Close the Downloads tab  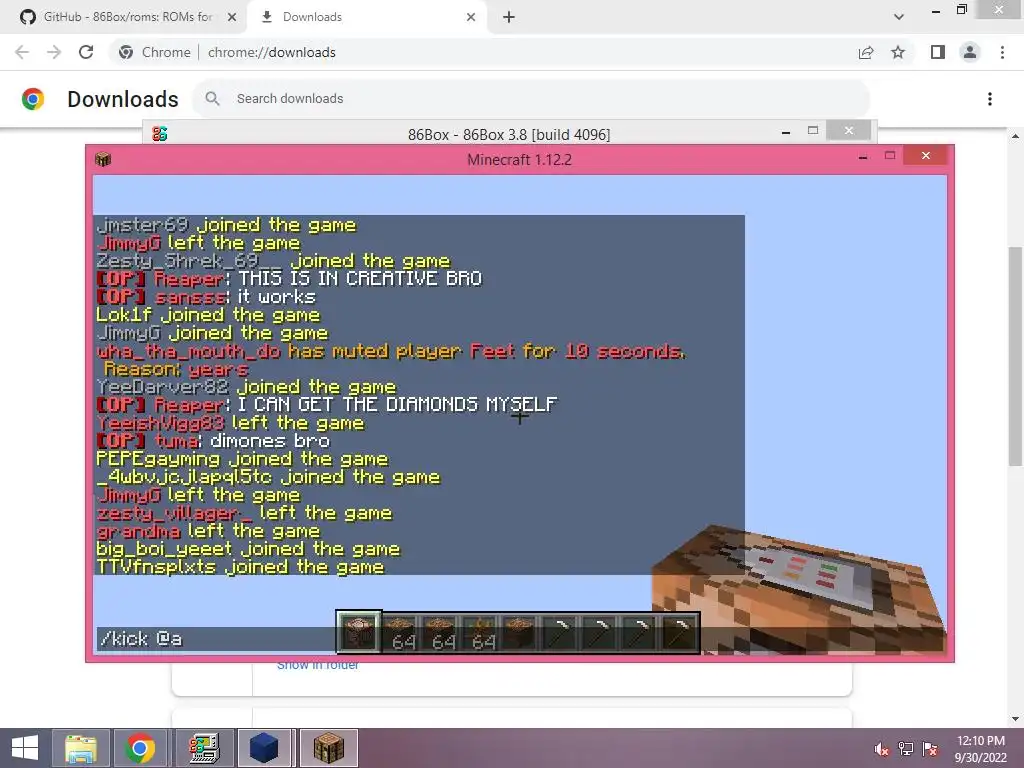click(x=471, y=17)
